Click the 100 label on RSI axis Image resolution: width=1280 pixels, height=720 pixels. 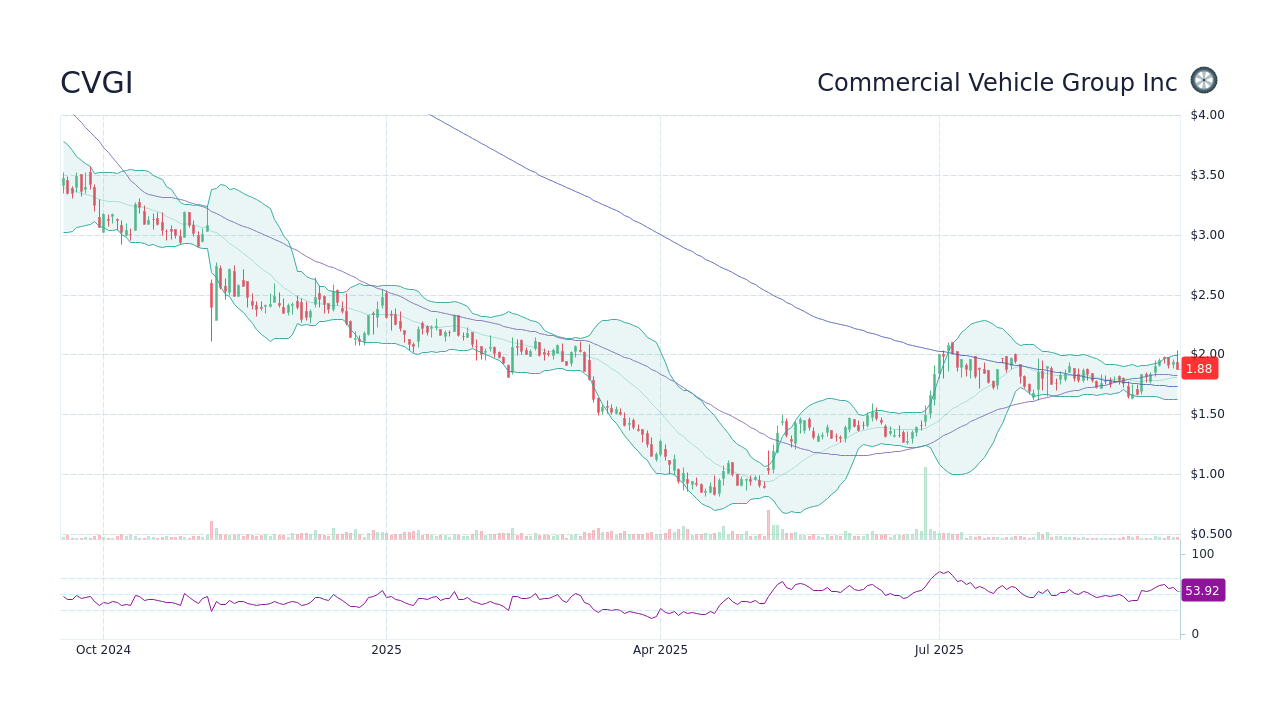[1202, 554]
